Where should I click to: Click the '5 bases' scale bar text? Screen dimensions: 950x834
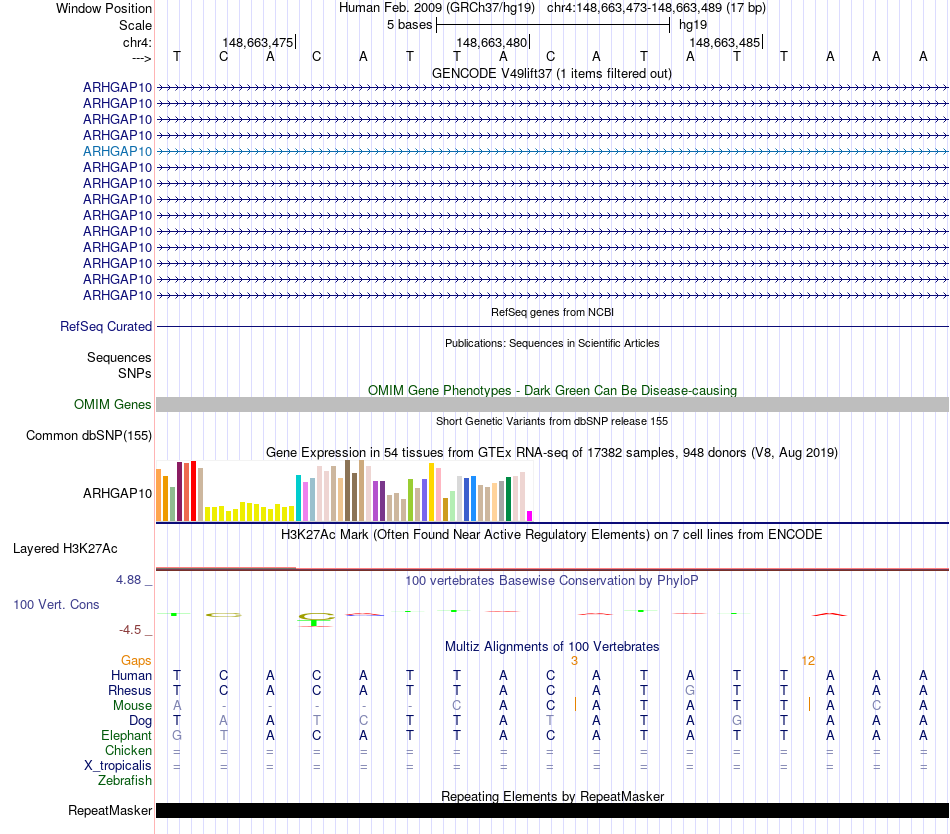tap(410, 25)
